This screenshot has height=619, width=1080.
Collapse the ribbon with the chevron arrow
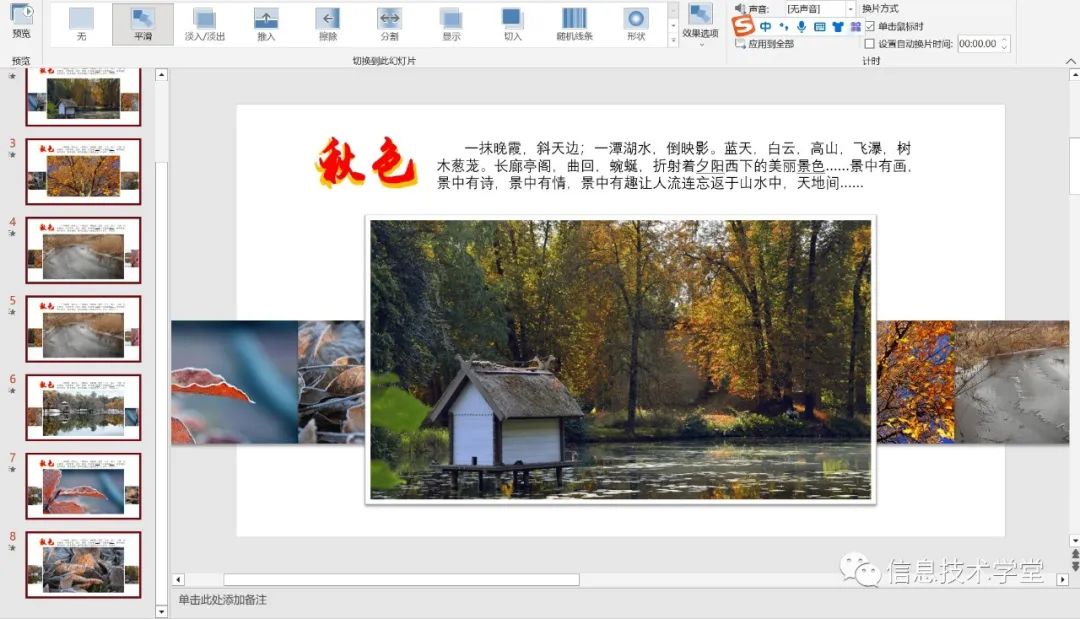pyautogui.click(x=1070, y=60)
